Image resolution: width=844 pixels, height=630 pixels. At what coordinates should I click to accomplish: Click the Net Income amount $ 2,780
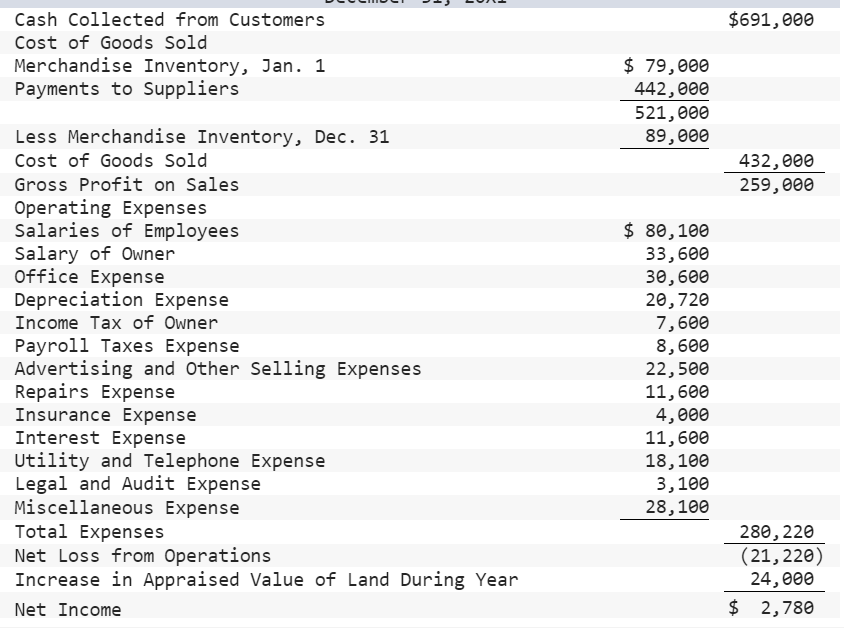tap(775, 608)
